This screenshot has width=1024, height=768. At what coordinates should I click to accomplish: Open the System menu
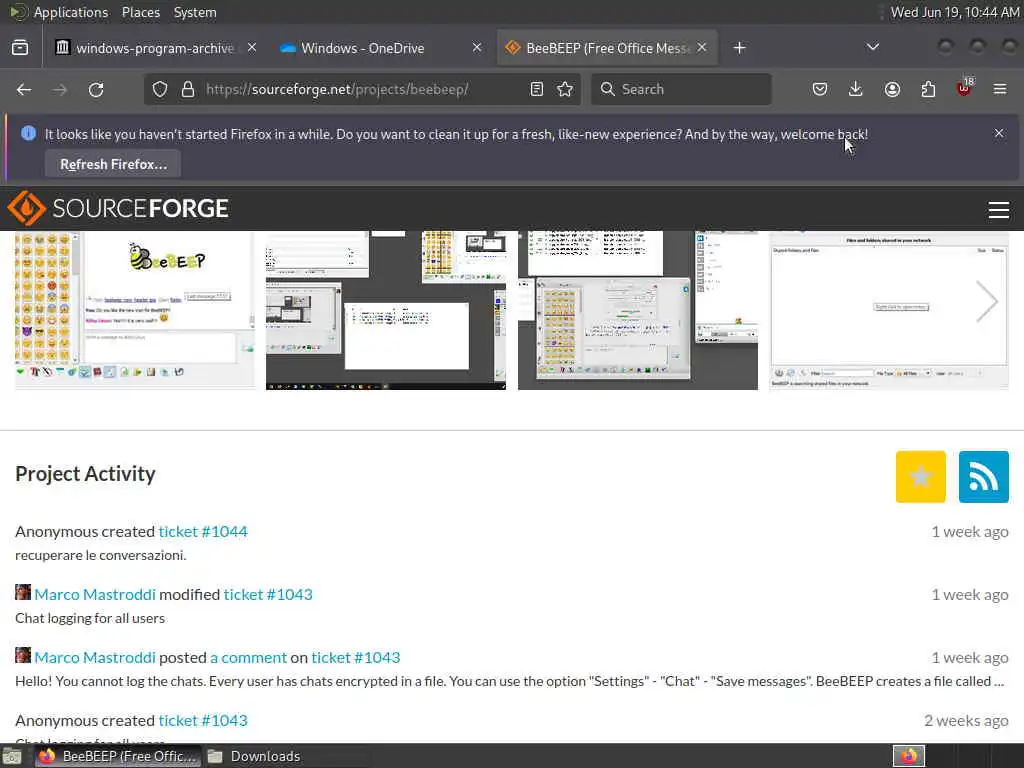point(195,12)
